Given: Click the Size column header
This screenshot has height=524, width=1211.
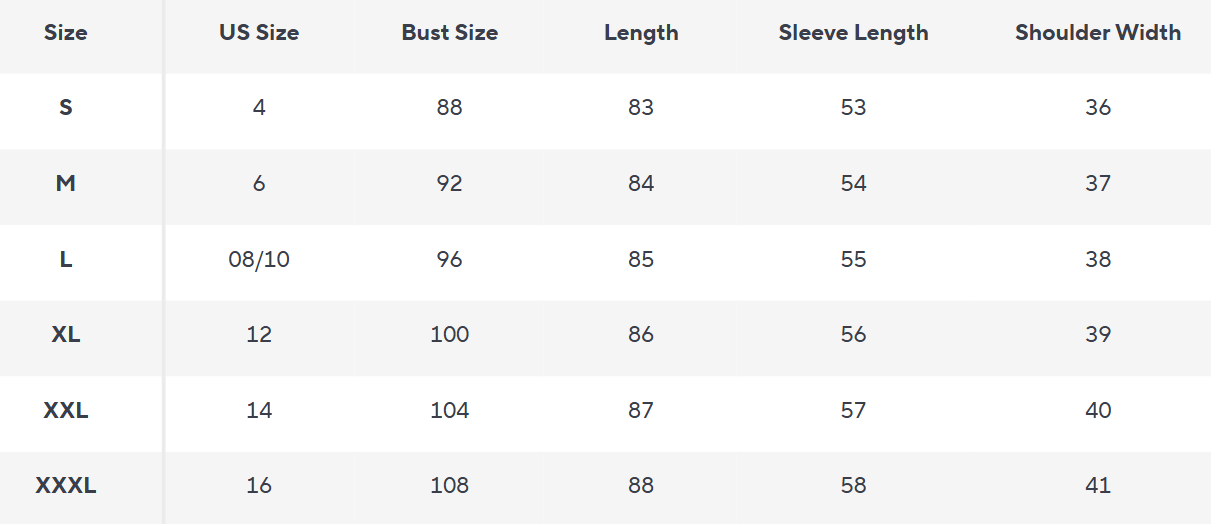Looking at the screenshot, I should pos(66,33).
